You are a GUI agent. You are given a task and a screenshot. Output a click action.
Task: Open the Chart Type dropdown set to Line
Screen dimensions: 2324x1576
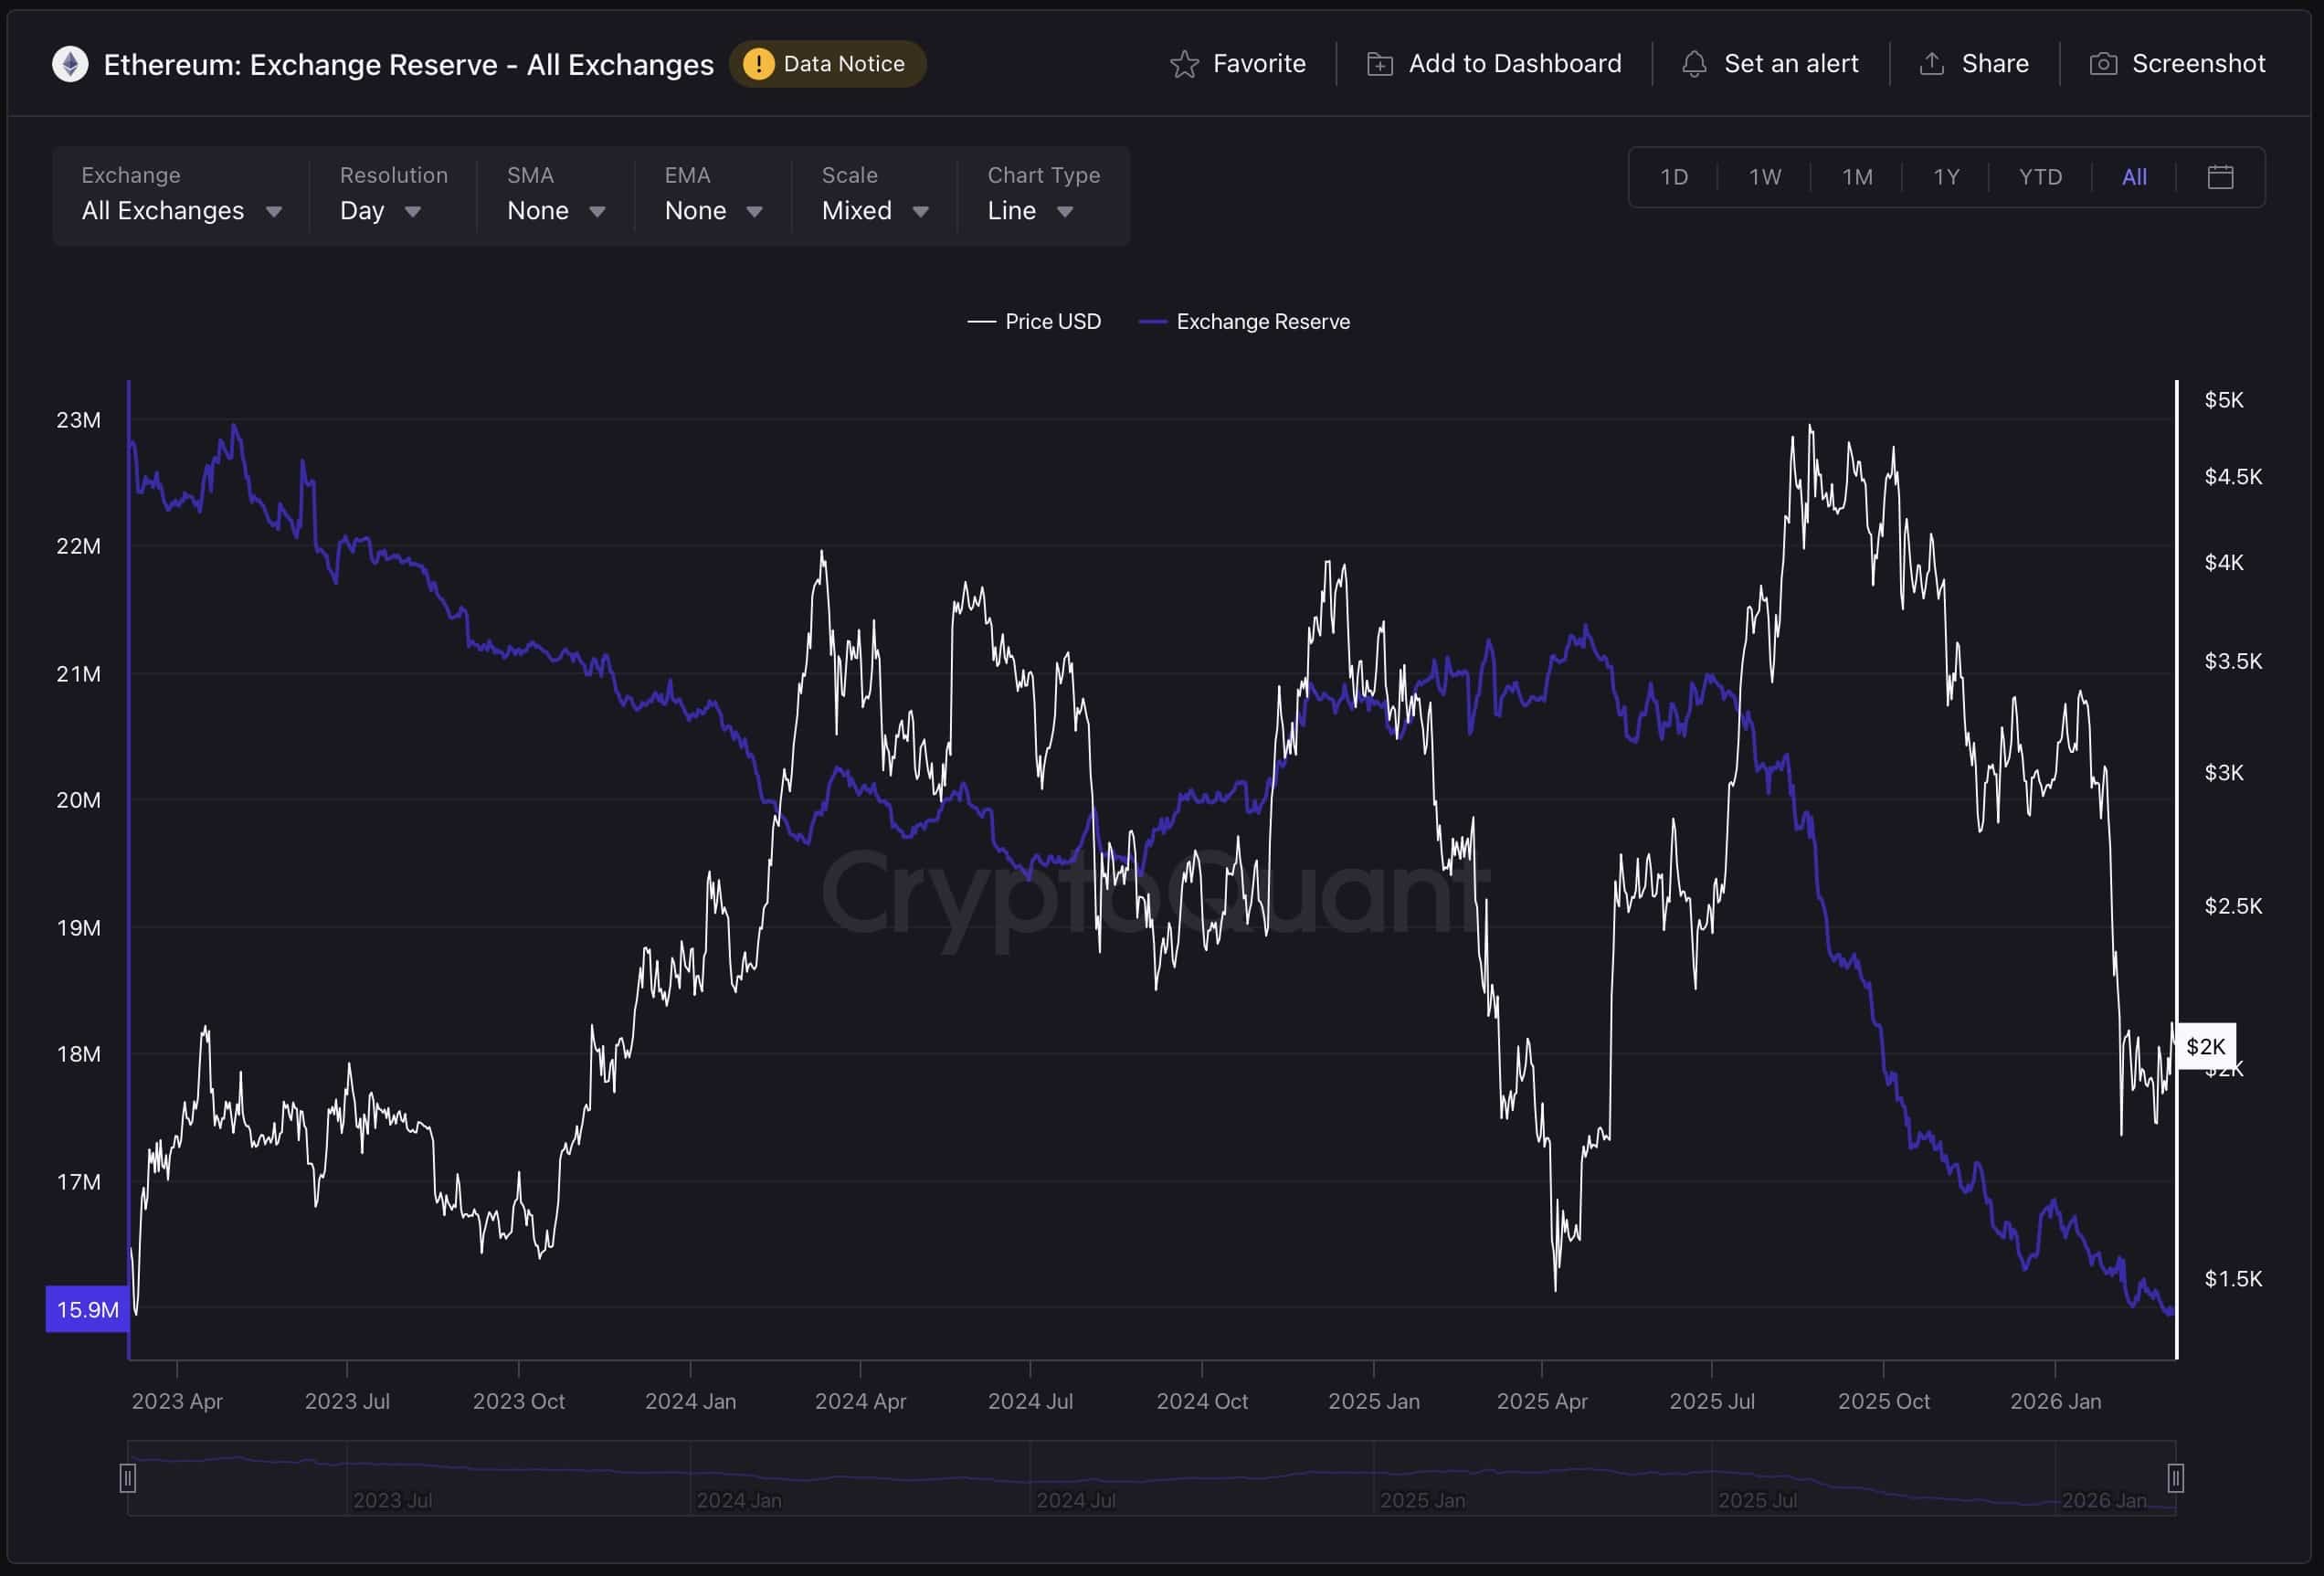coord(1028,210)
